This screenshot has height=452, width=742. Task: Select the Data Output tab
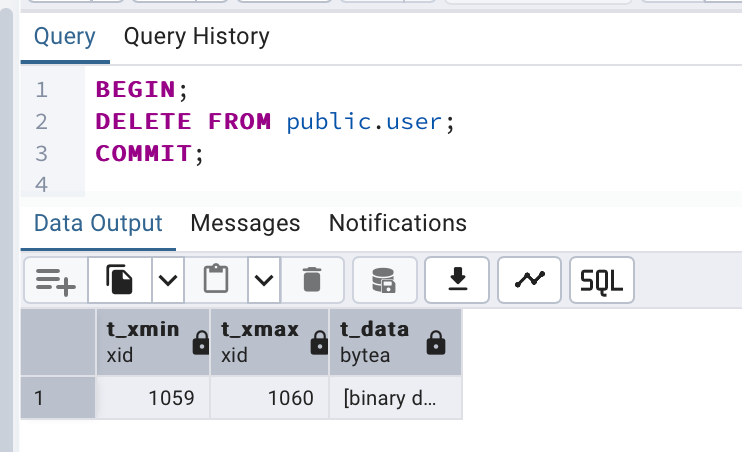pyautogui.click(x=98, y=223)
